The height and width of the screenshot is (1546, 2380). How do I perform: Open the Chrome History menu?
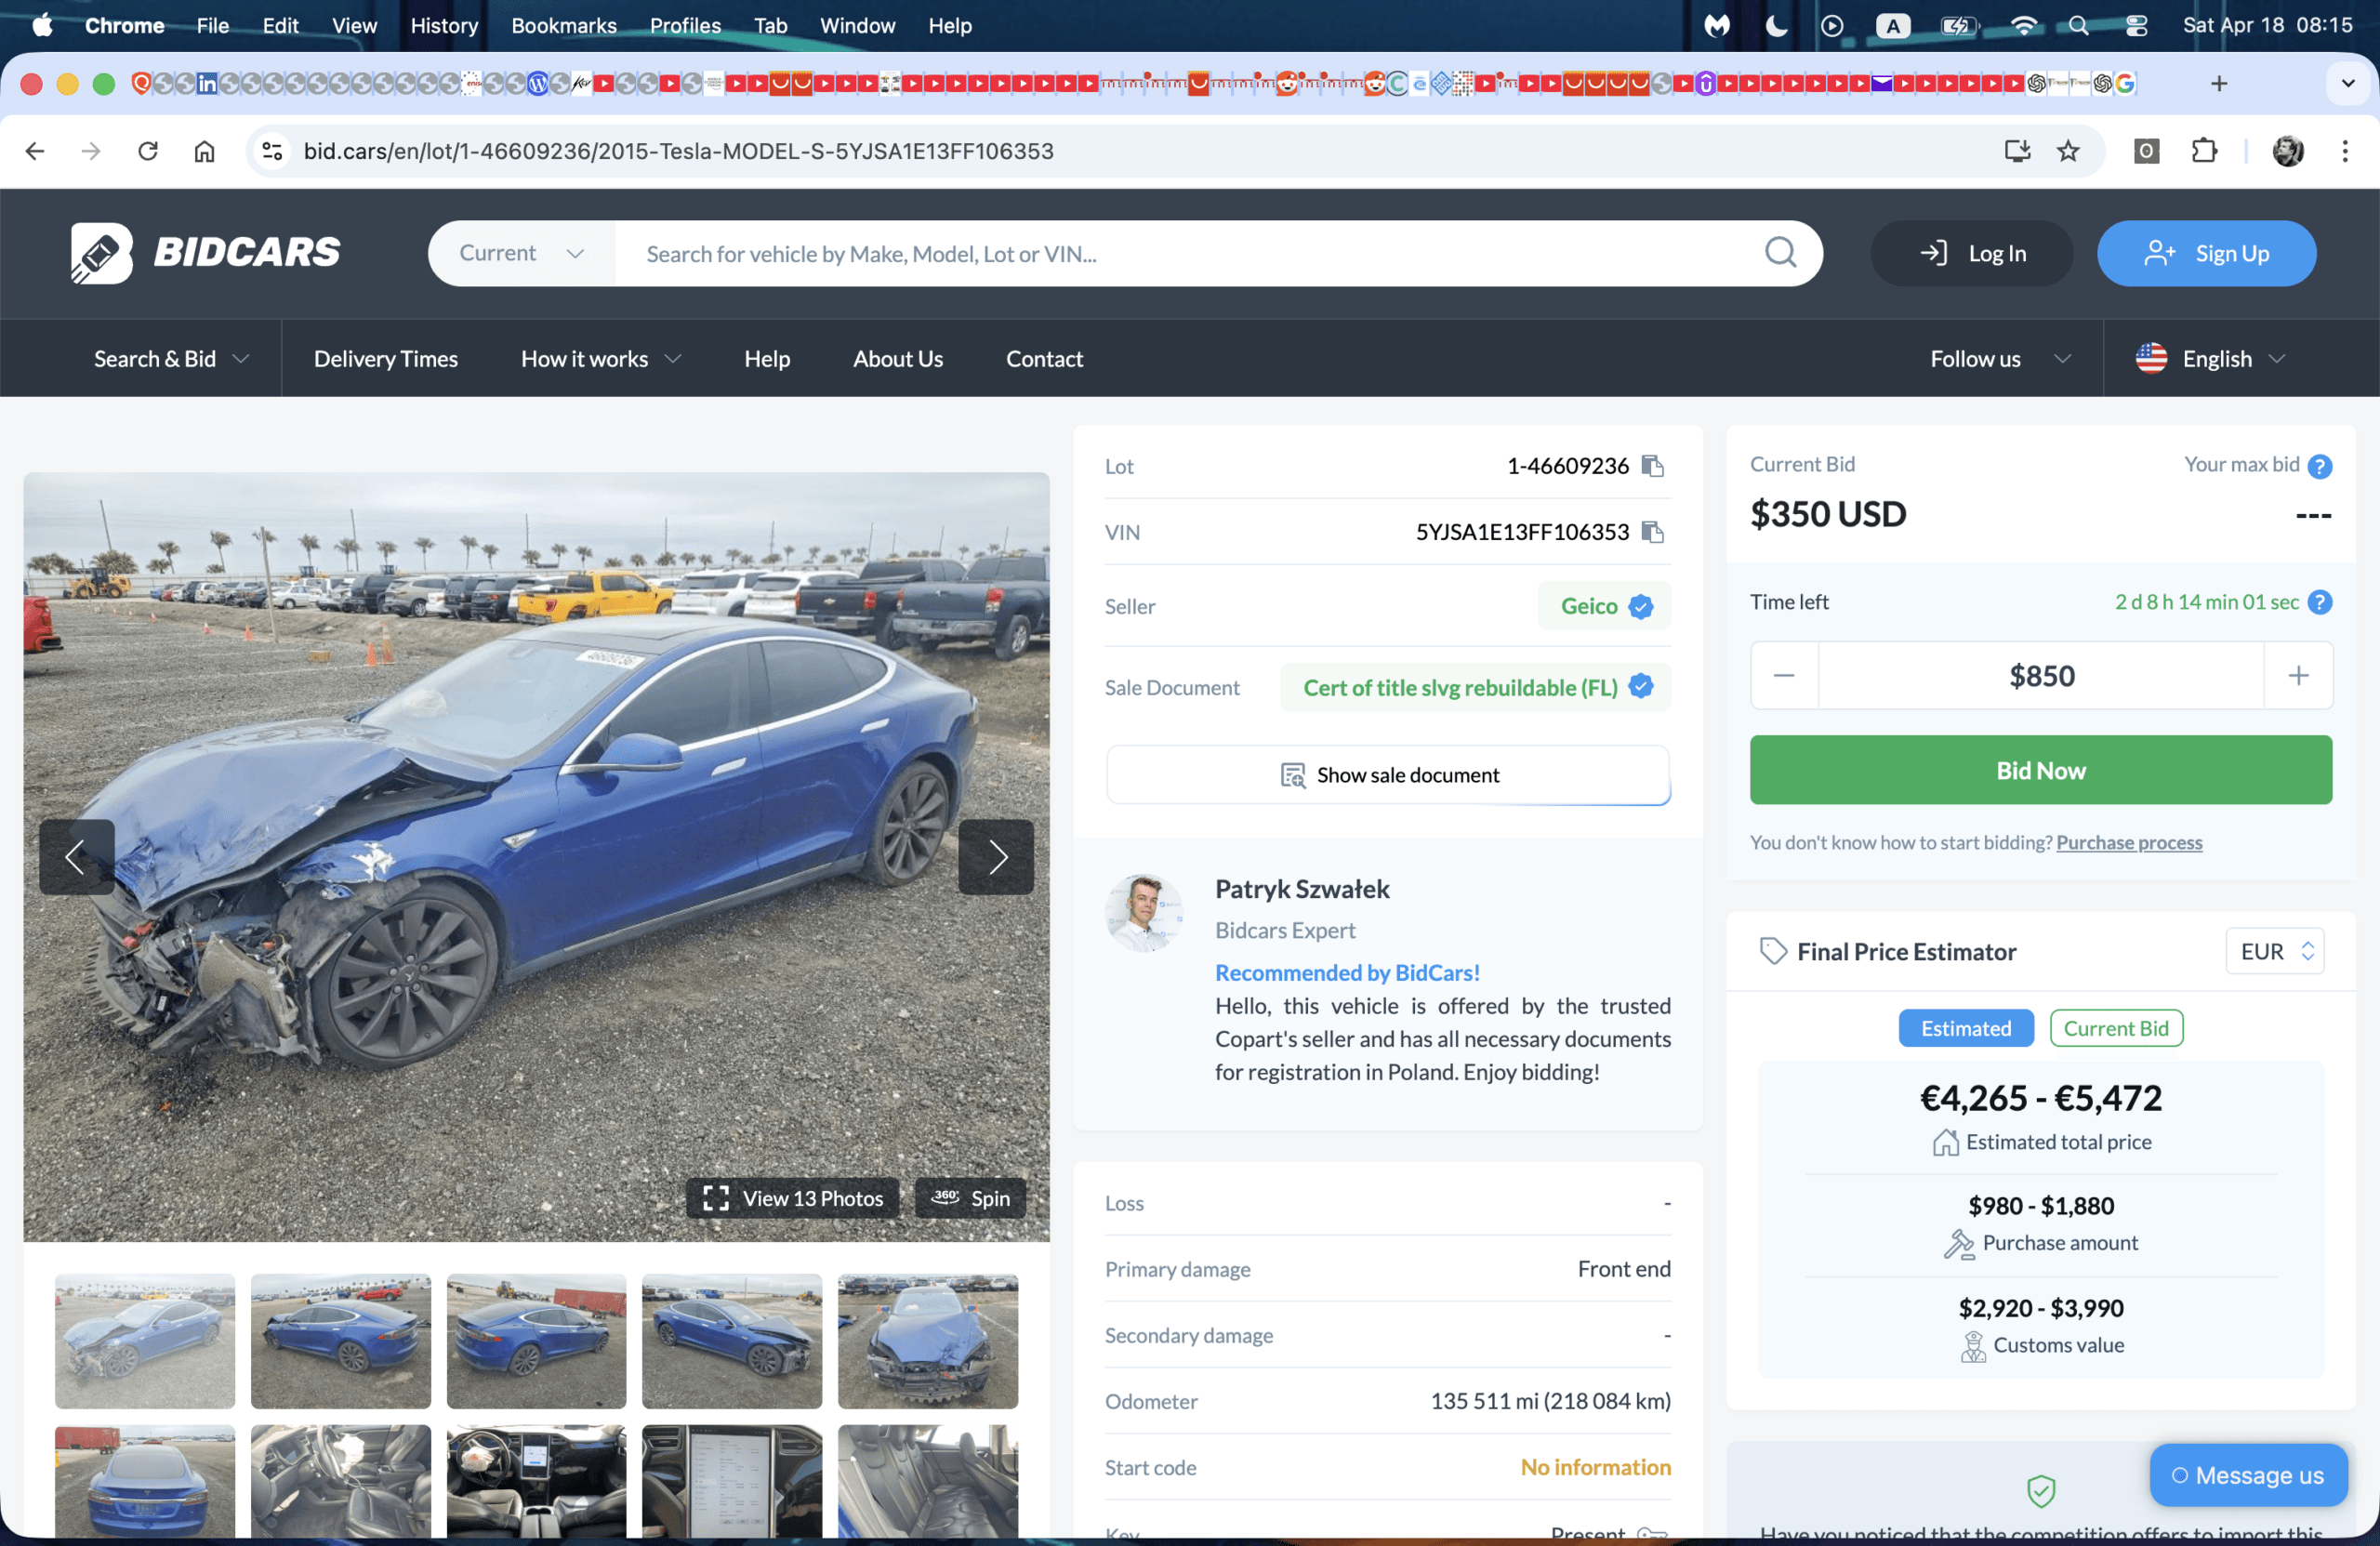click(x=444, y=25)
